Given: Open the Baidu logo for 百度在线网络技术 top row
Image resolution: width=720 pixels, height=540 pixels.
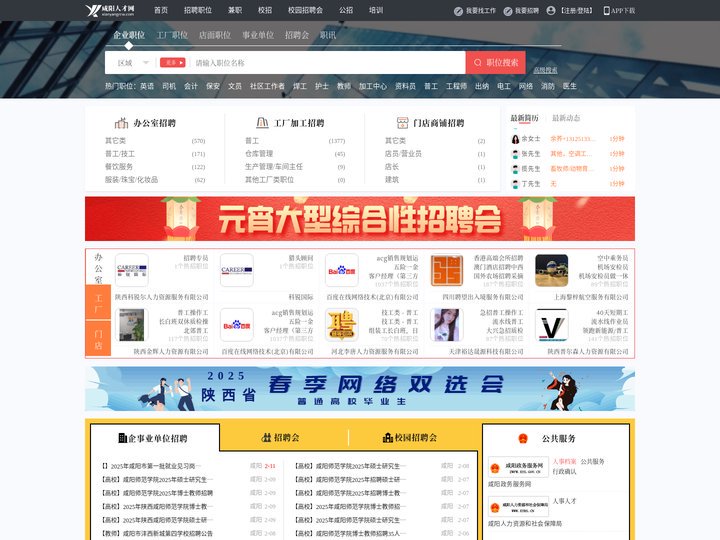Looking at the screenshot, I should click(x=342, y=270).
